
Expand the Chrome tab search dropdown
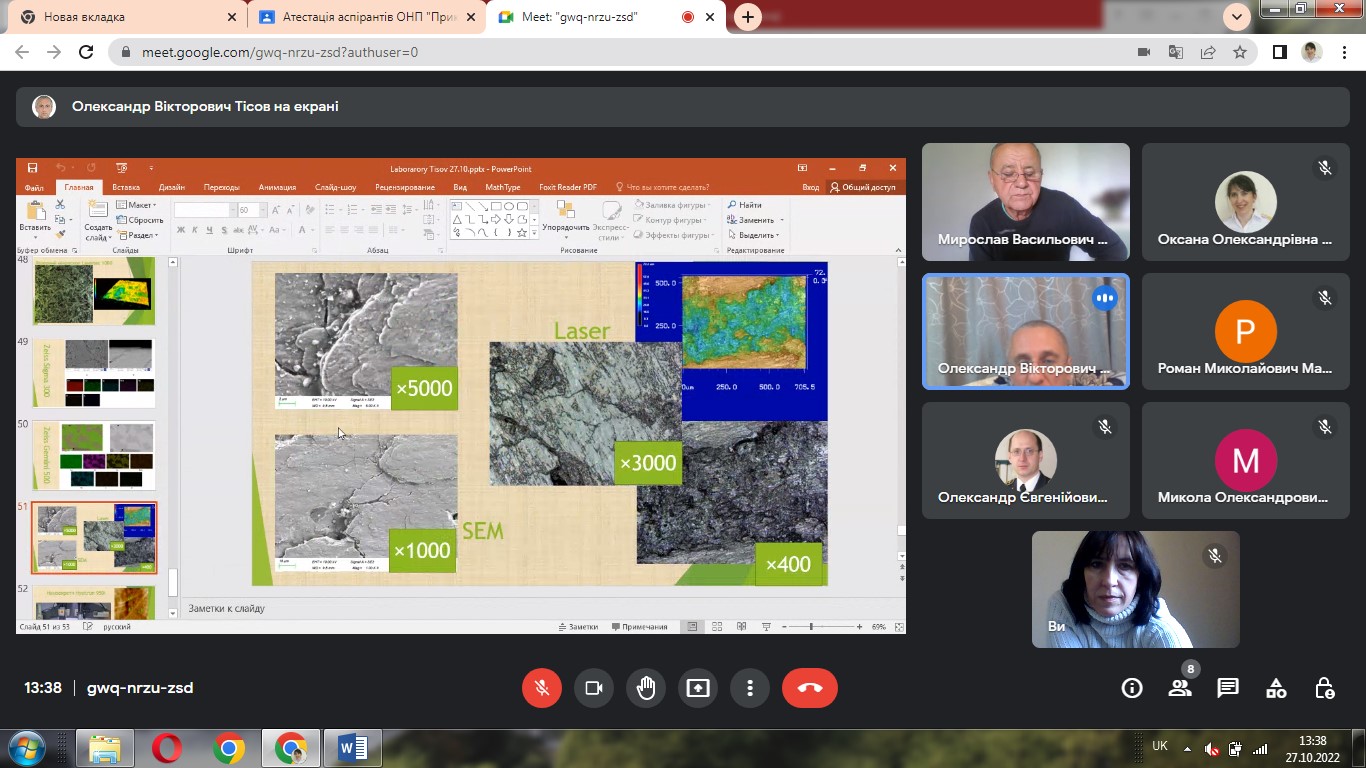click(x=1237, y=17)
